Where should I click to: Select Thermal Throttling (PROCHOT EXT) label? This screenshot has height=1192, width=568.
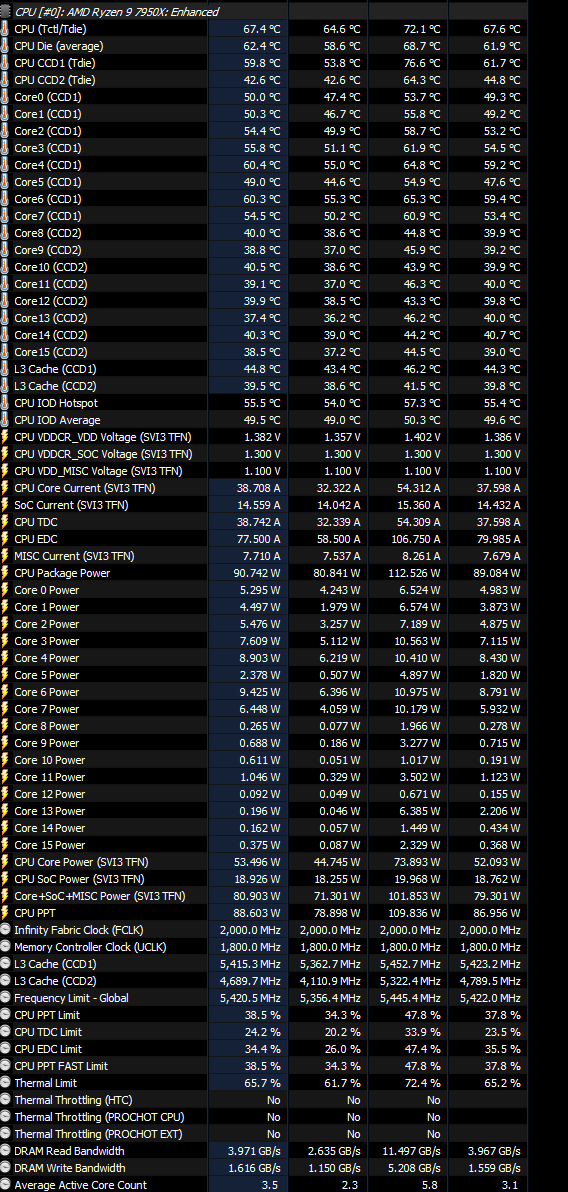(99, 1133)
